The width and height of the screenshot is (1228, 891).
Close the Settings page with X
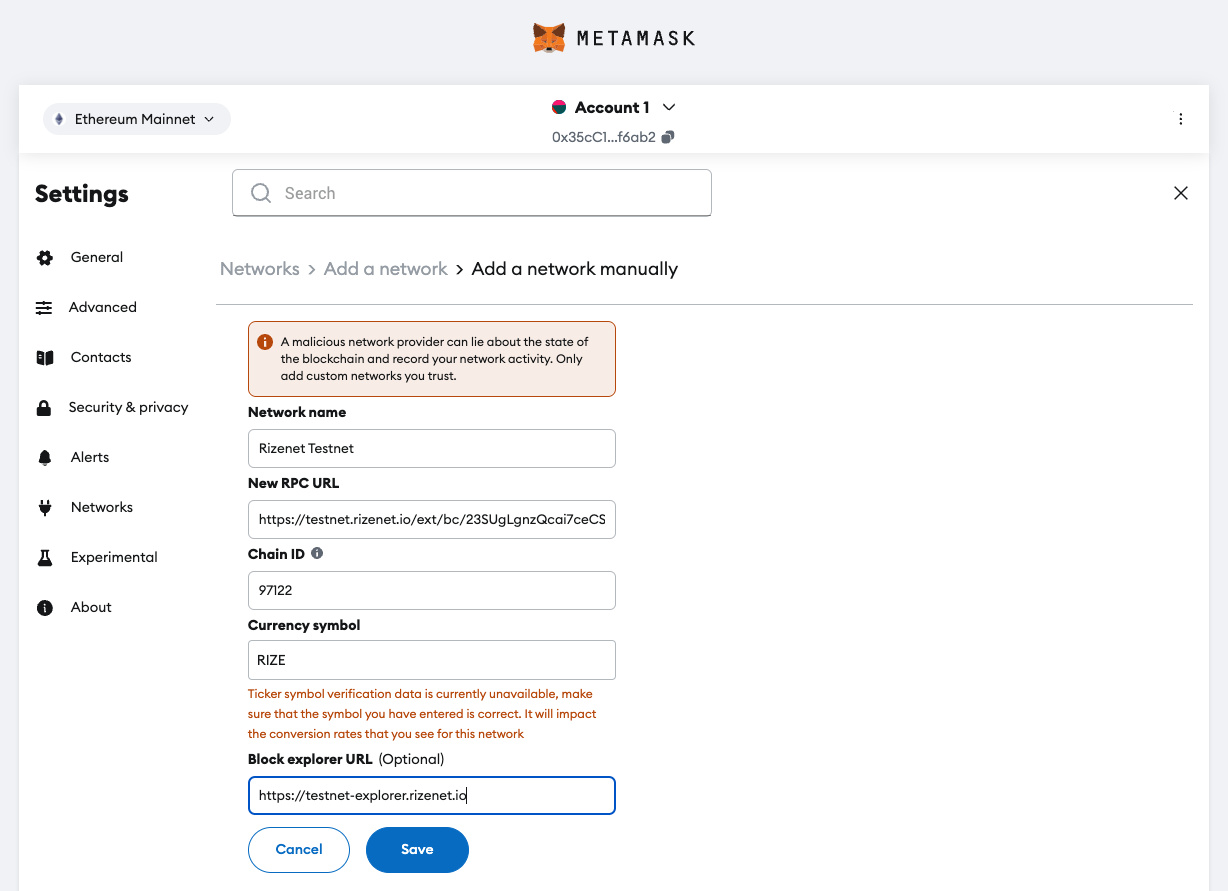1180,193
